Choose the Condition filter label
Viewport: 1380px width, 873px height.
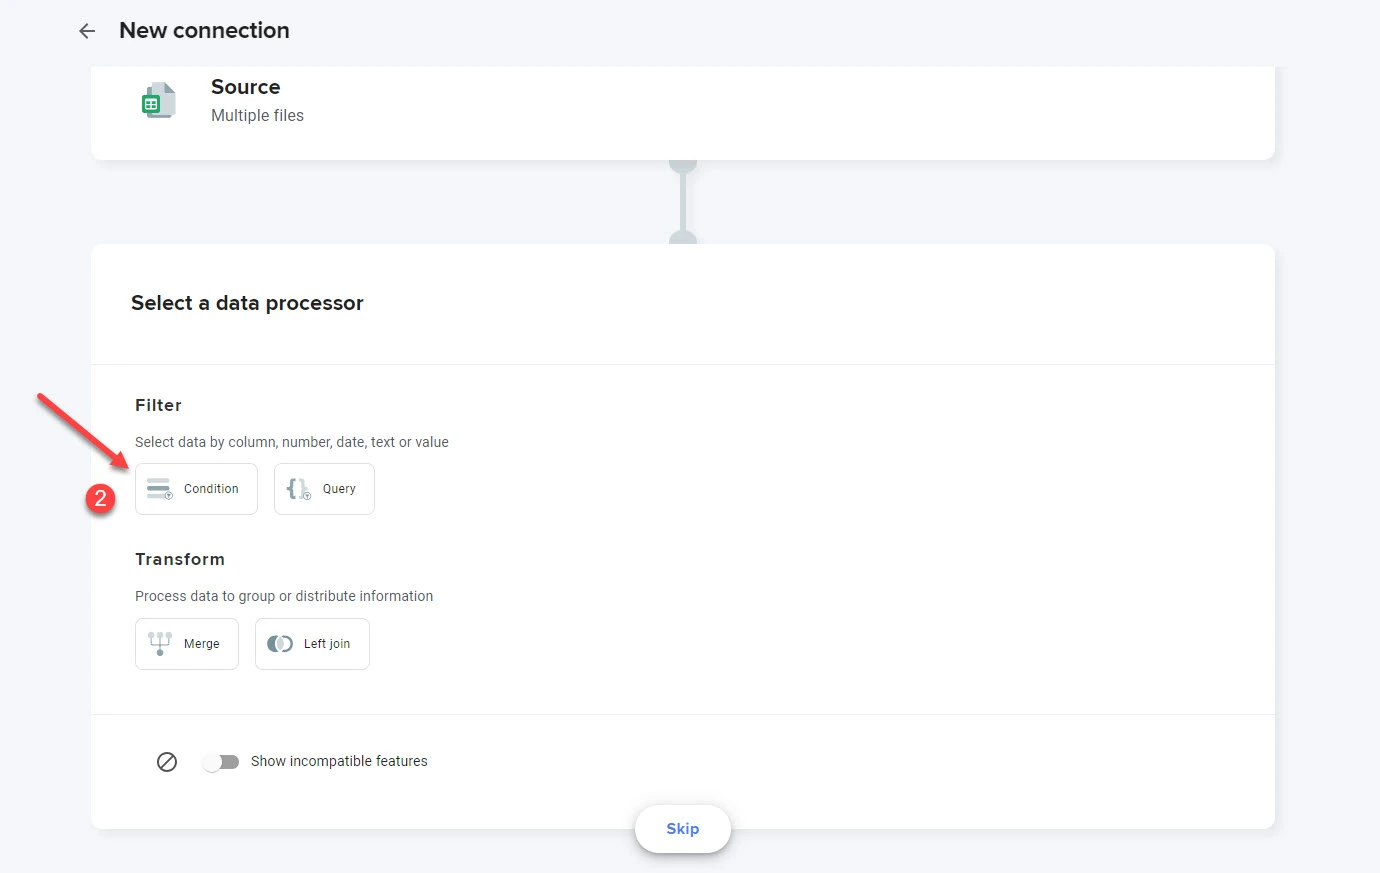(211, 489)
